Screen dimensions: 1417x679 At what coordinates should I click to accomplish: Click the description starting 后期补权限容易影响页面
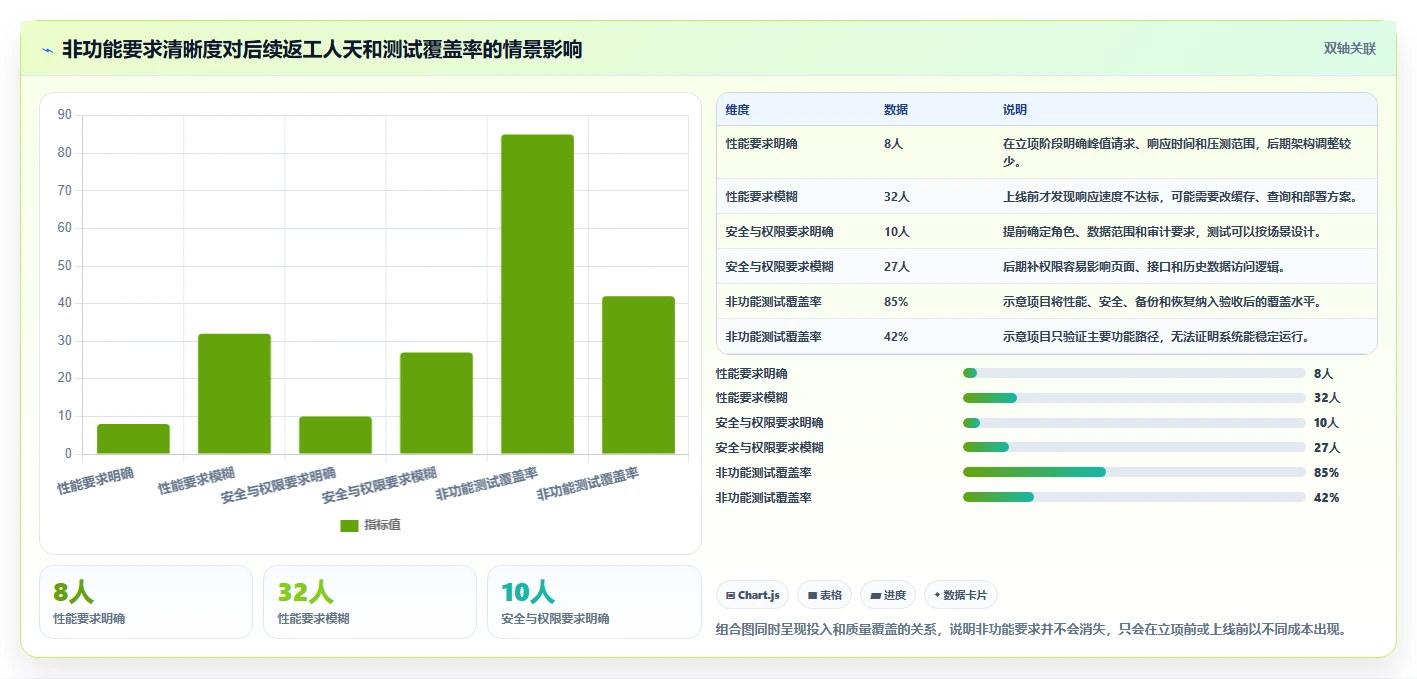[1144, 267]
